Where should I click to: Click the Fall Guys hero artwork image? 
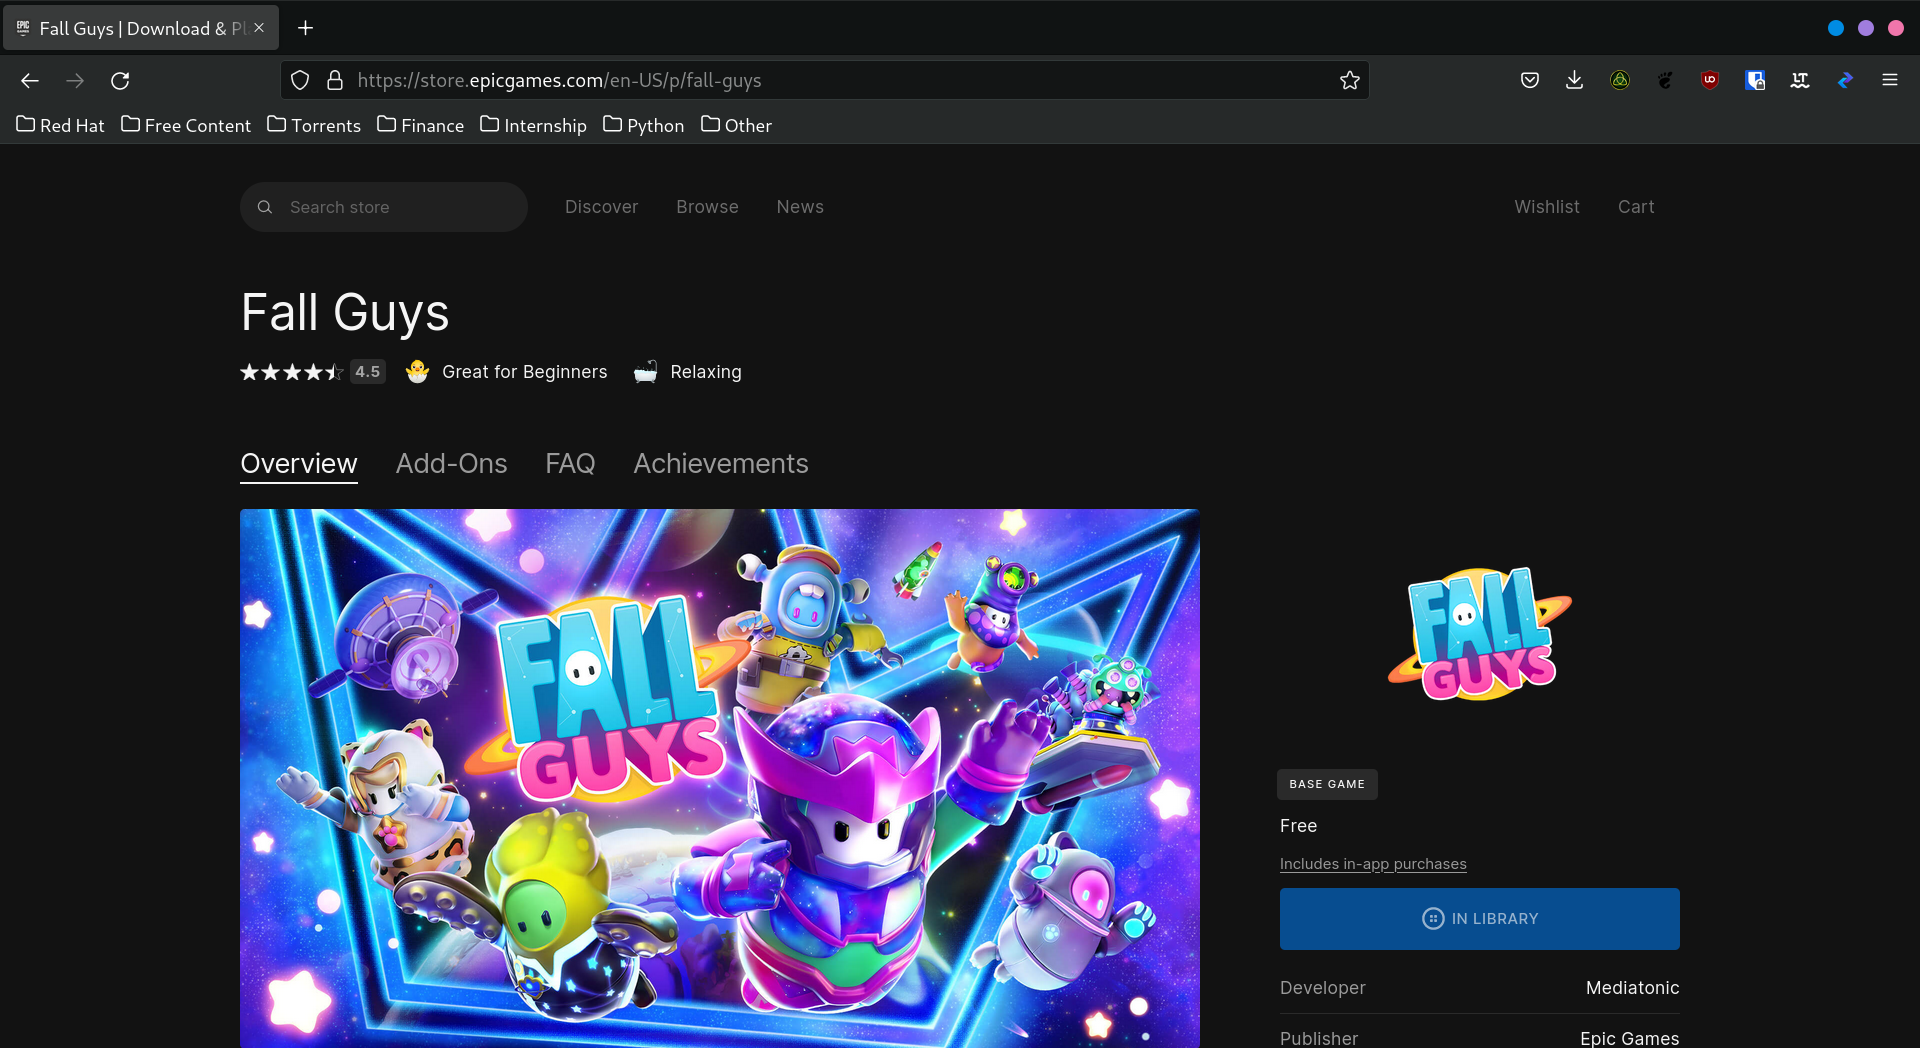(x=719, y=778)
